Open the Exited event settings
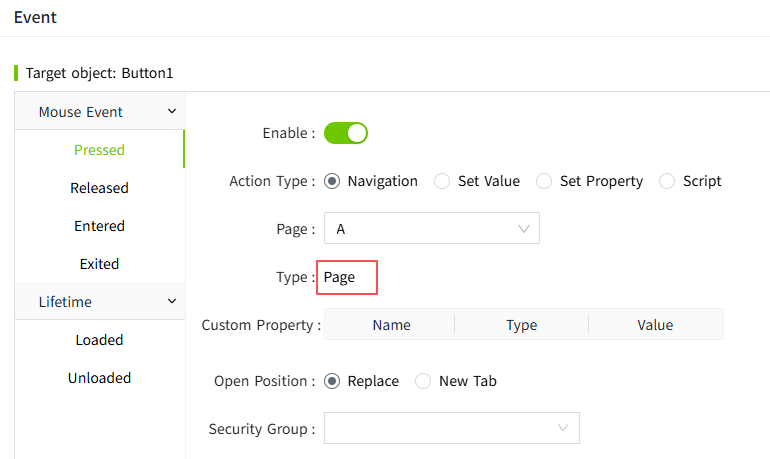Viewport: 770px width, 459px height. 99,264
